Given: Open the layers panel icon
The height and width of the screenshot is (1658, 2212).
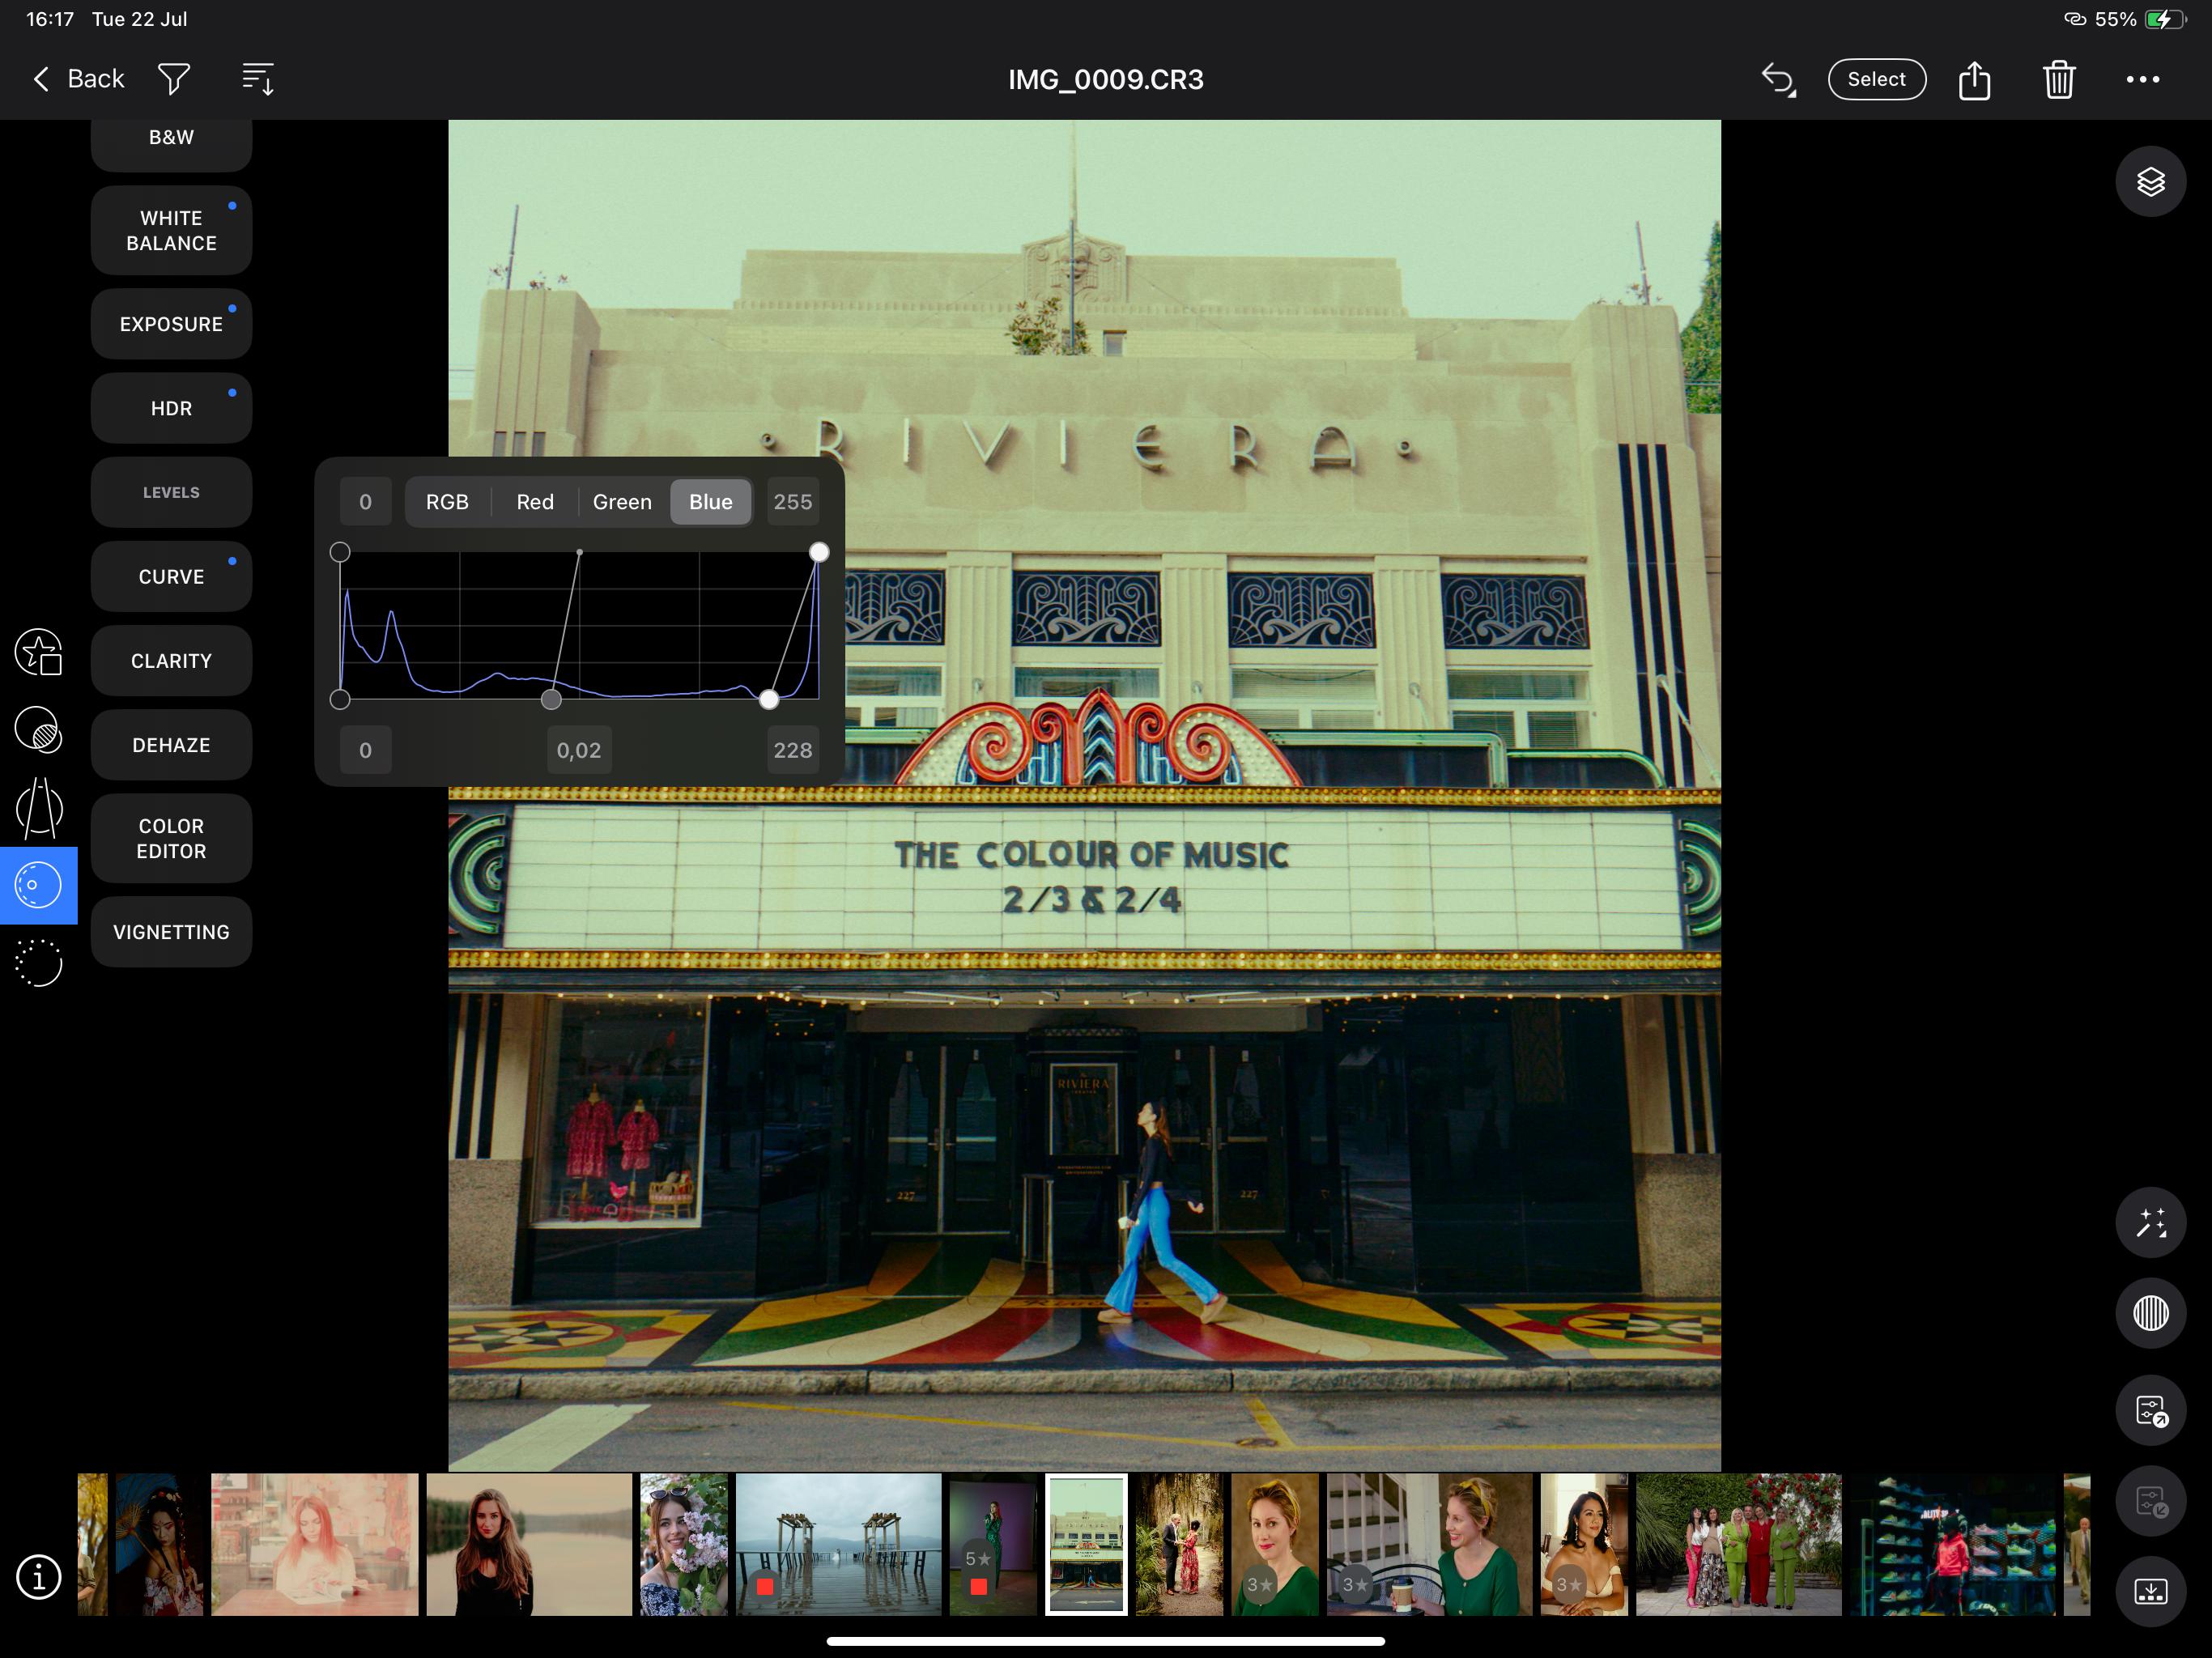Looking at the screenshot, I should click(2150, 182).
